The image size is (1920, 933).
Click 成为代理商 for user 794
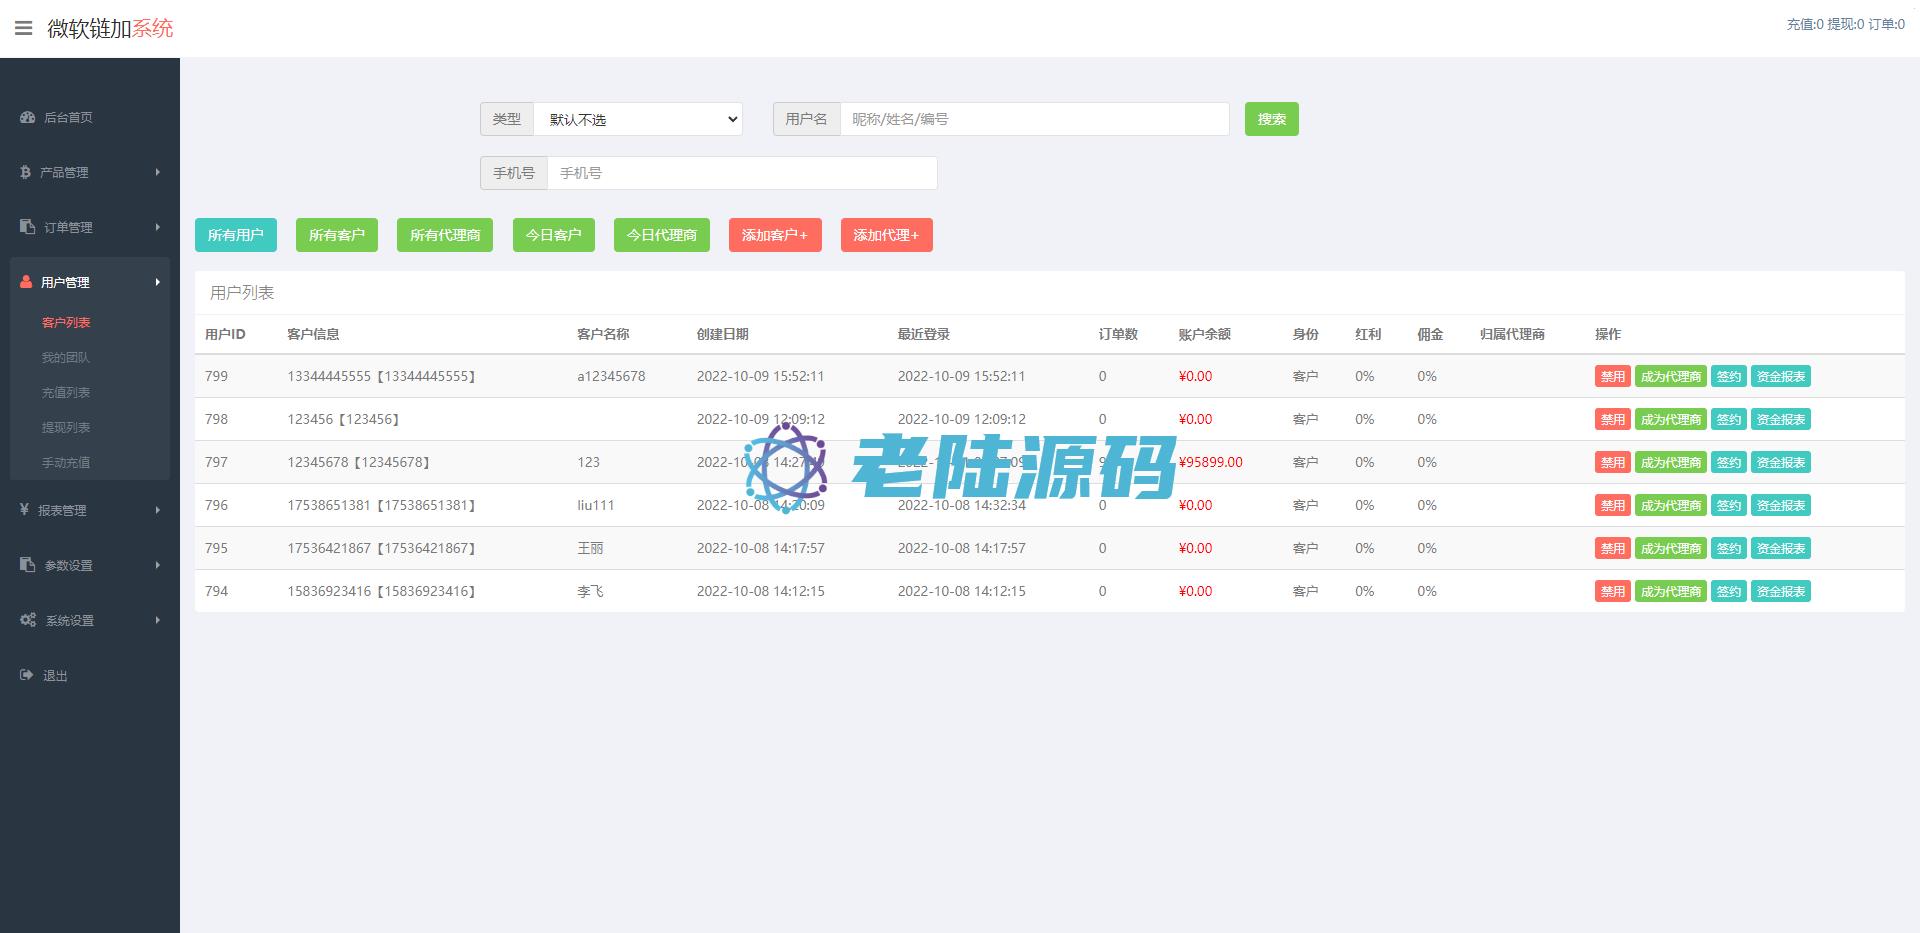coord(1670,591)
